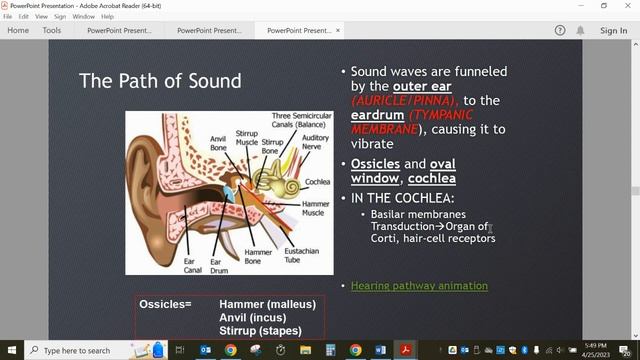Click the volume speaker tray icon
Screen dimensions: 640x360
(560, 350)
